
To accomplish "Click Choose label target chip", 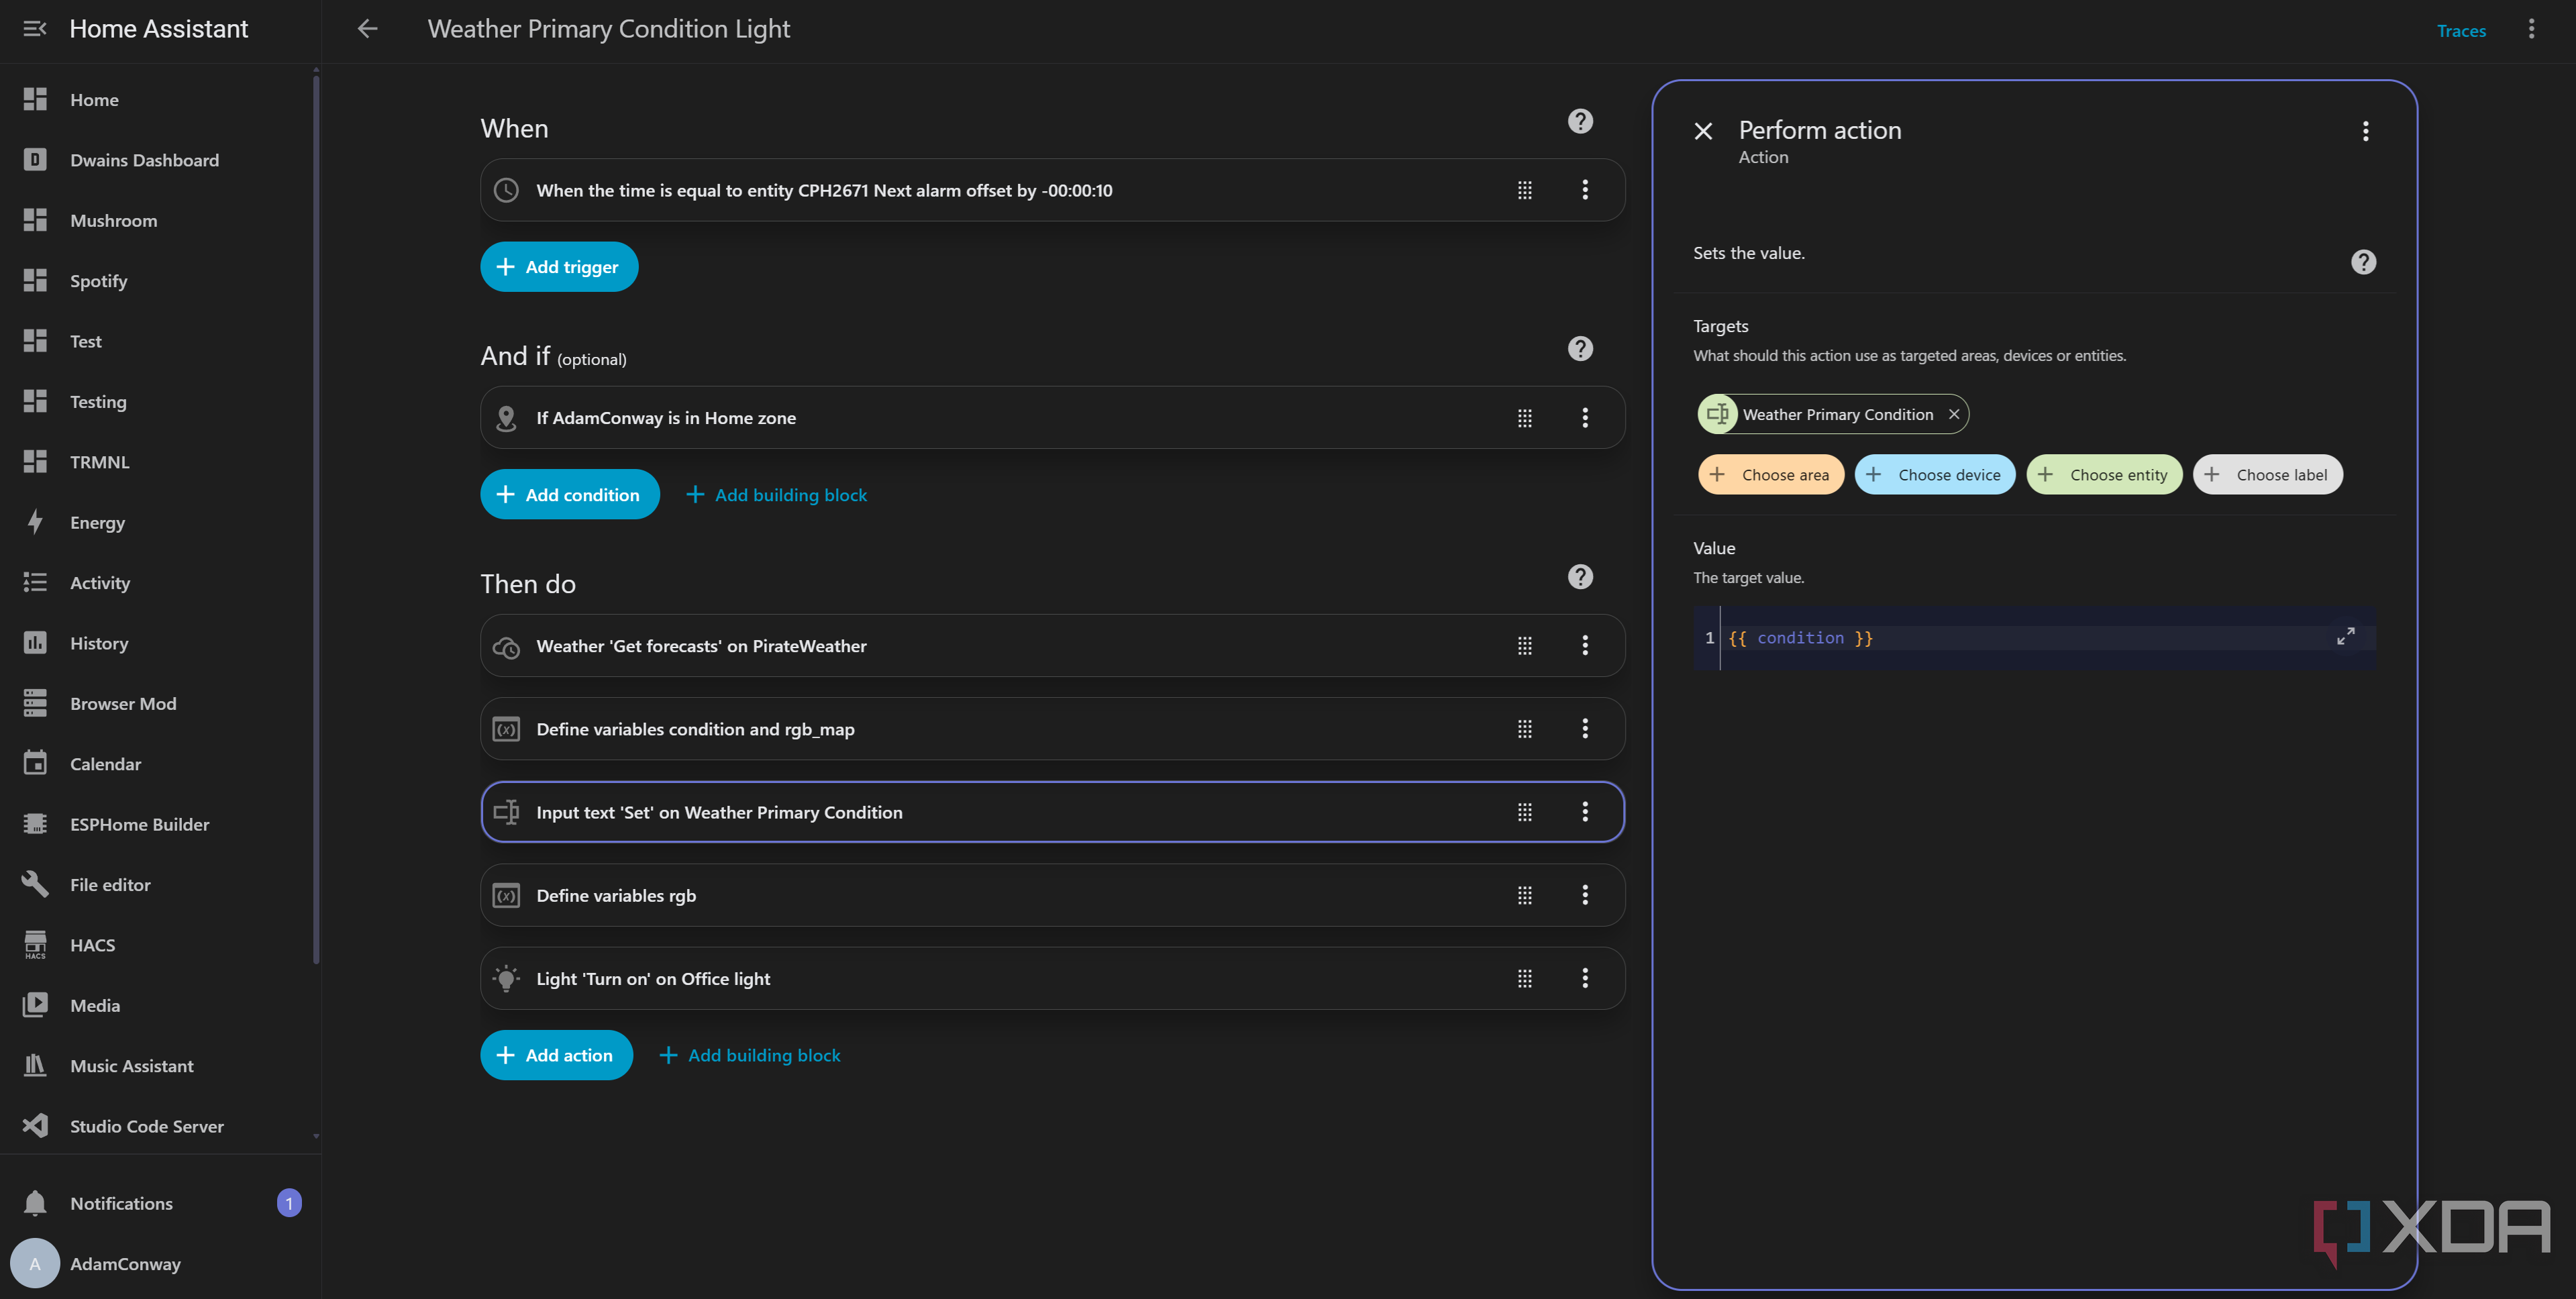I will pos(2267,475).
